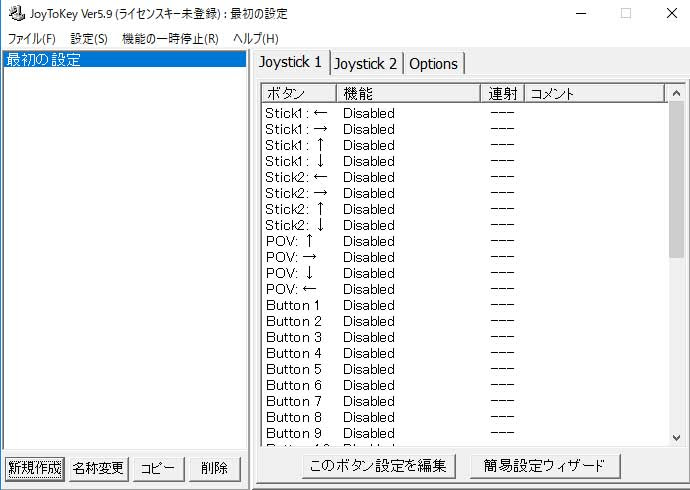
Task: Click the コピー button
Action: [158, 468]
